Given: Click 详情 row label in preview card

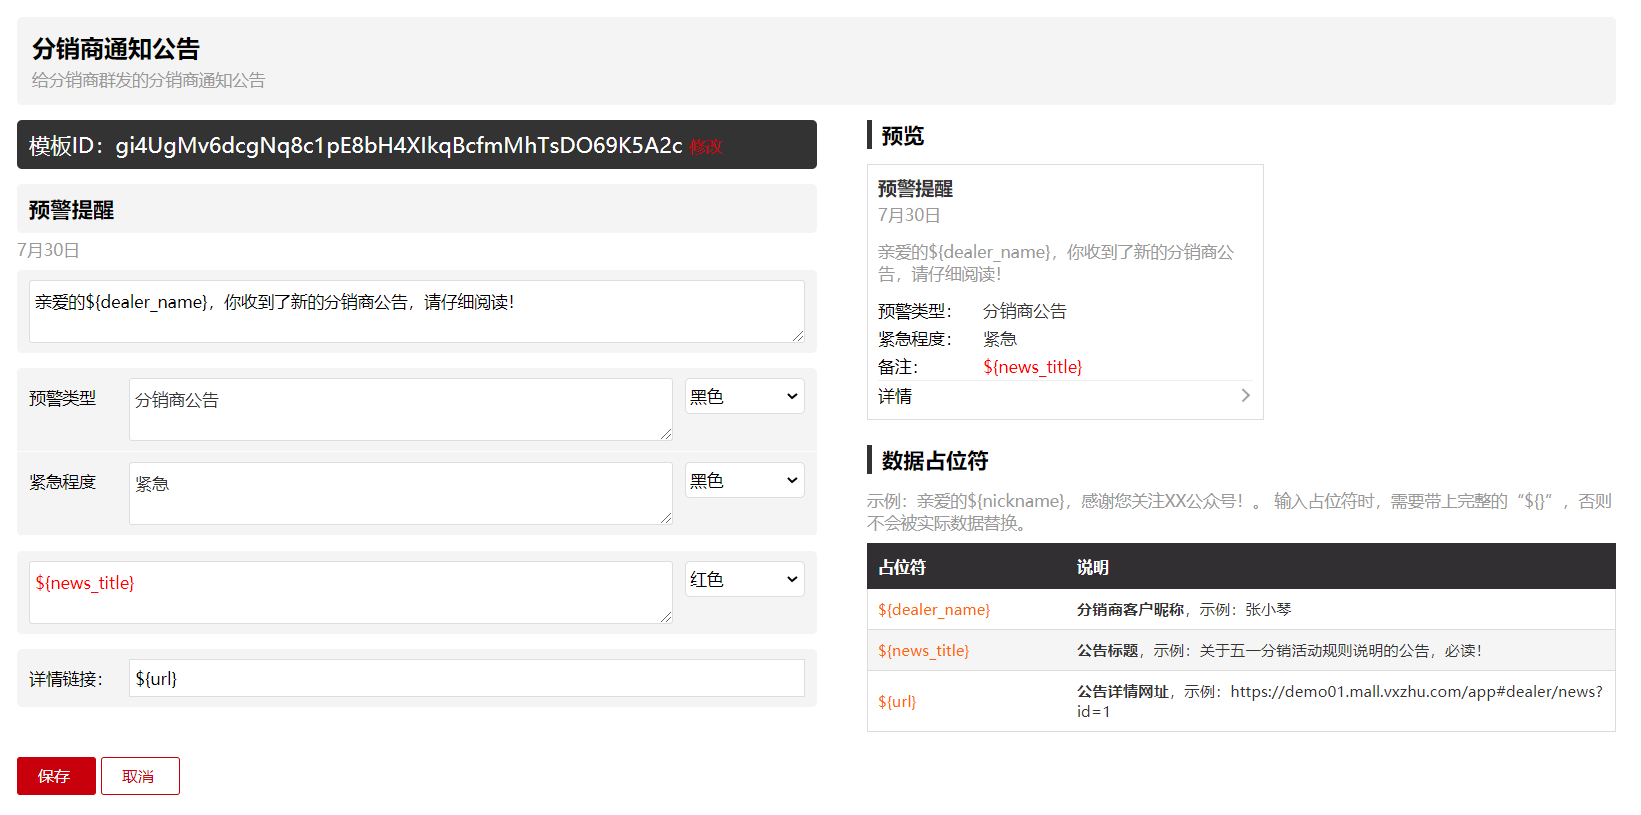Looking at the screenshot, I should (x=895, y=397).
